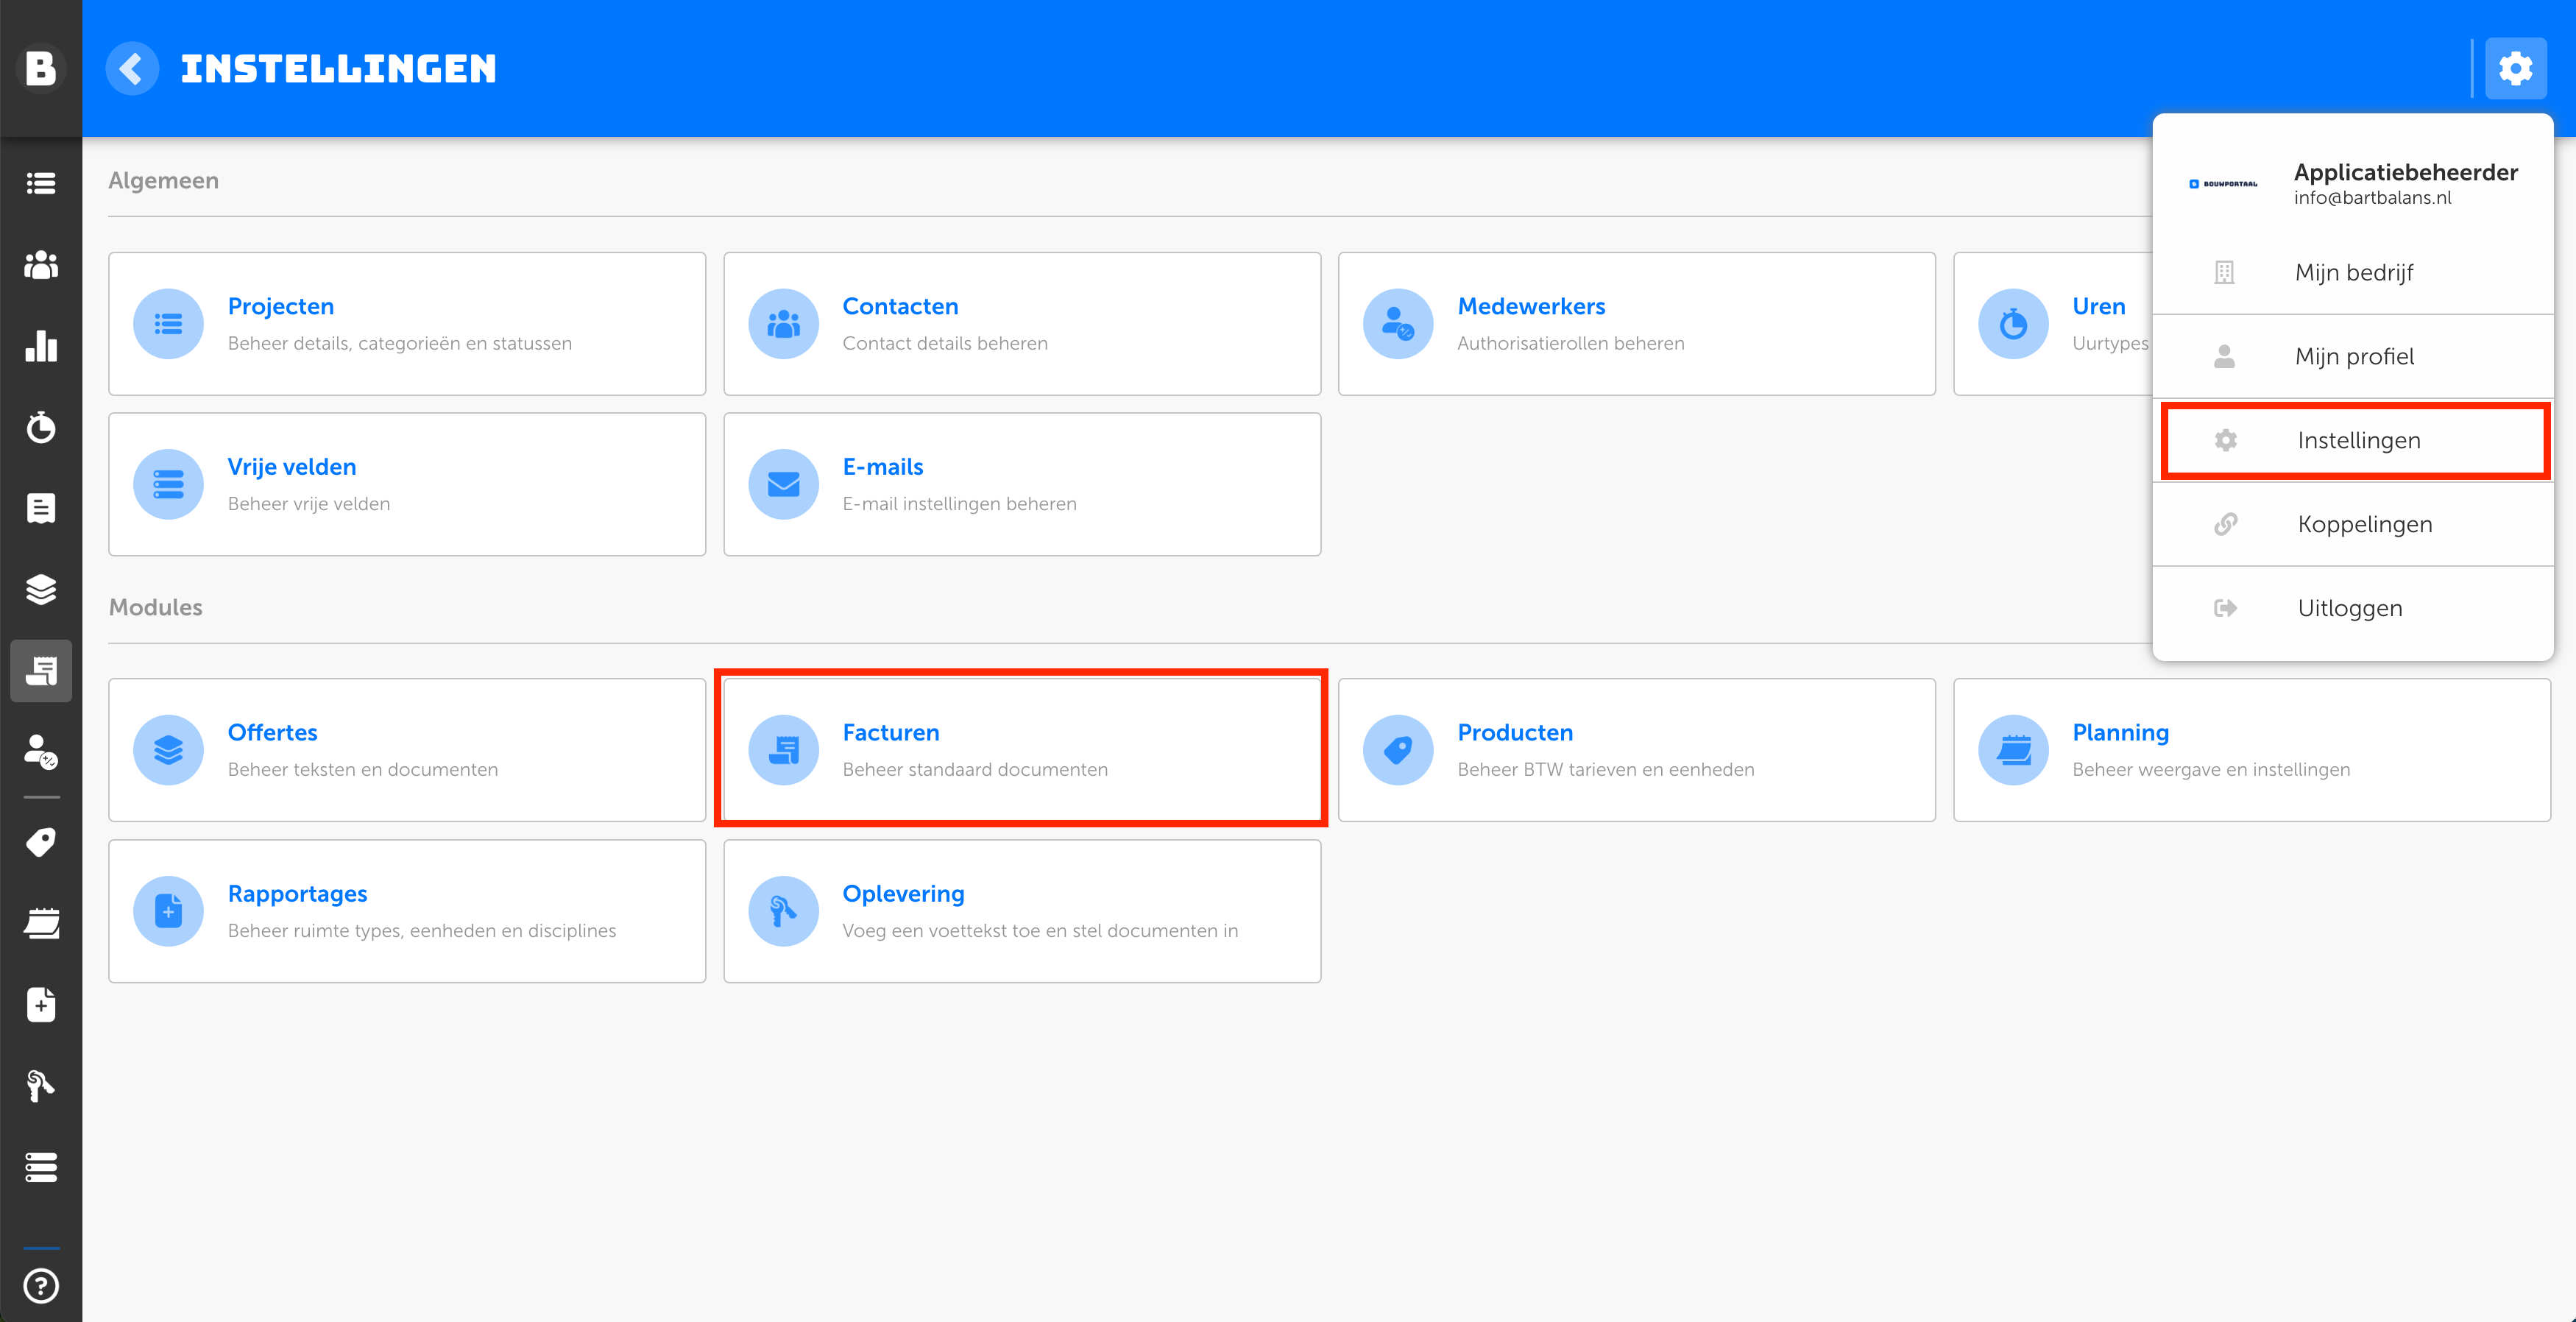Click the gear icon in header

tap(2515, 68)
